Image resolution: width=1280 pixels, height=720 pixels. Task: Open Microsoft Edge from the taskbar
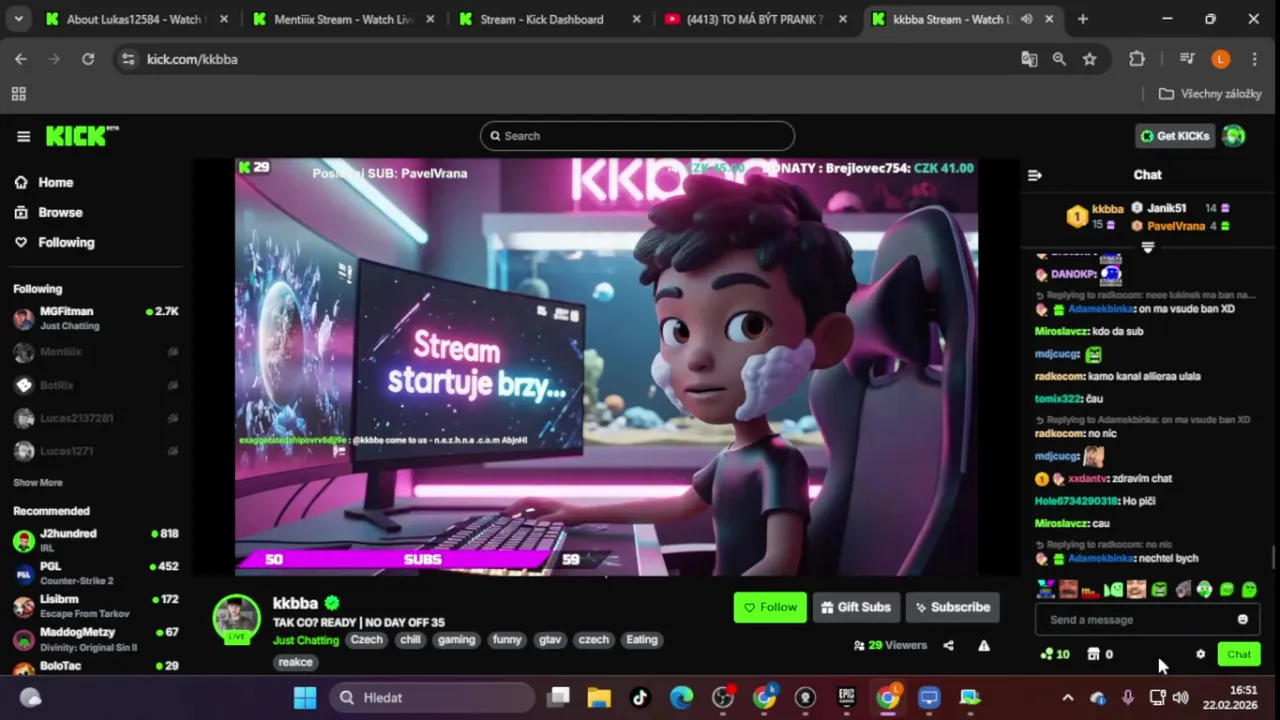(x=681, y=697)
